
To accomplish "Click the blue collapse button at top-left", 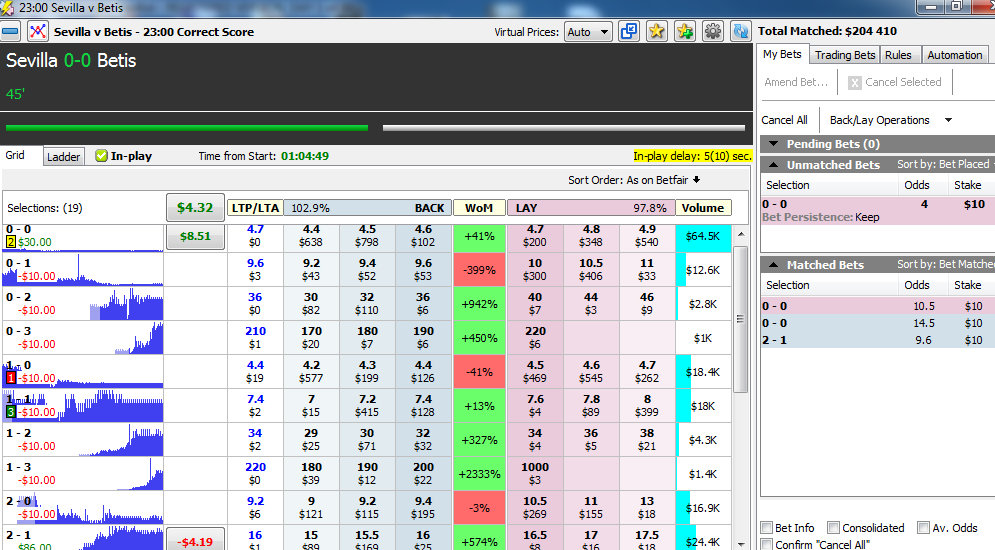I will click(11, 31).
